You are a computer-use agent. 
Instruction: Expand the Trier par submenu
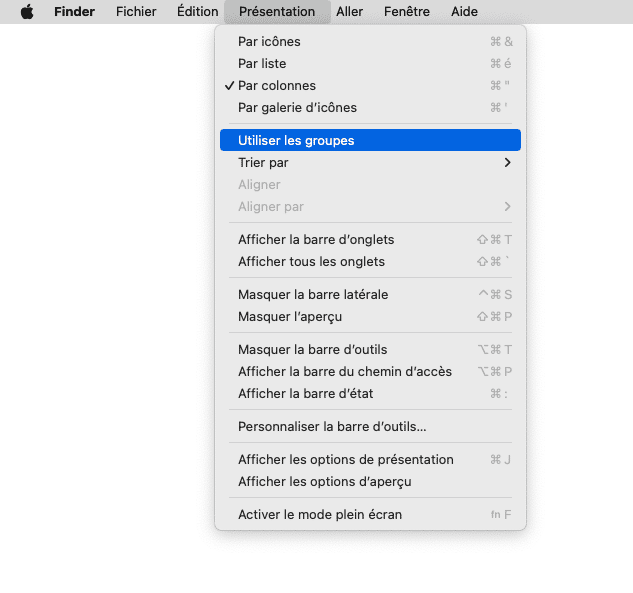(x=370, y=162)
